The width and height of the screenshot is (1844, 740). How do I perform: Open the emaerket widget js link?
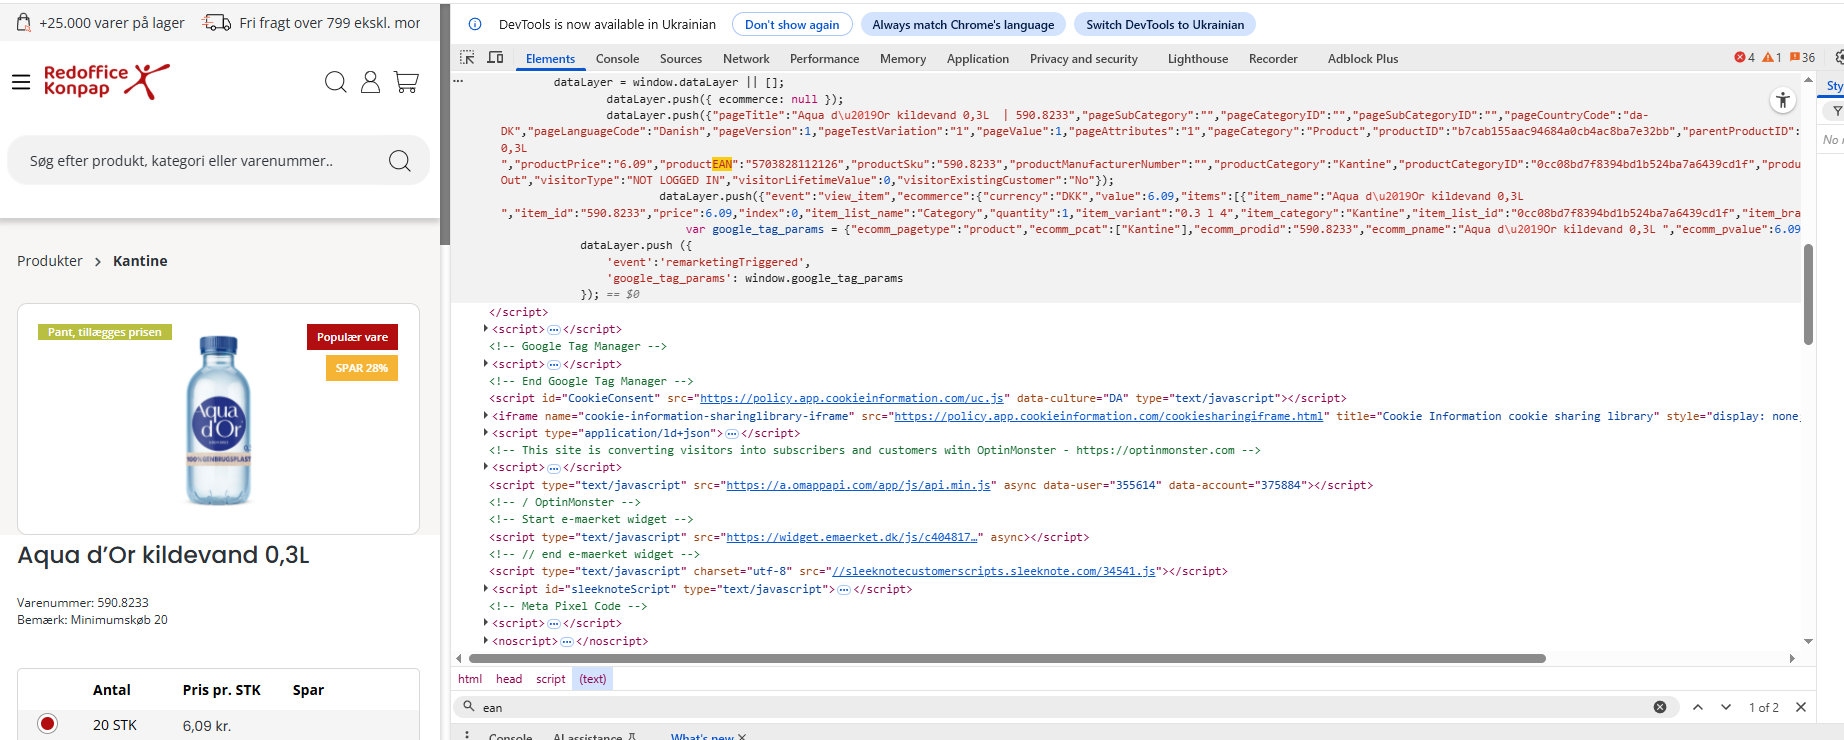pyautogui.click(x=851, y=537)
